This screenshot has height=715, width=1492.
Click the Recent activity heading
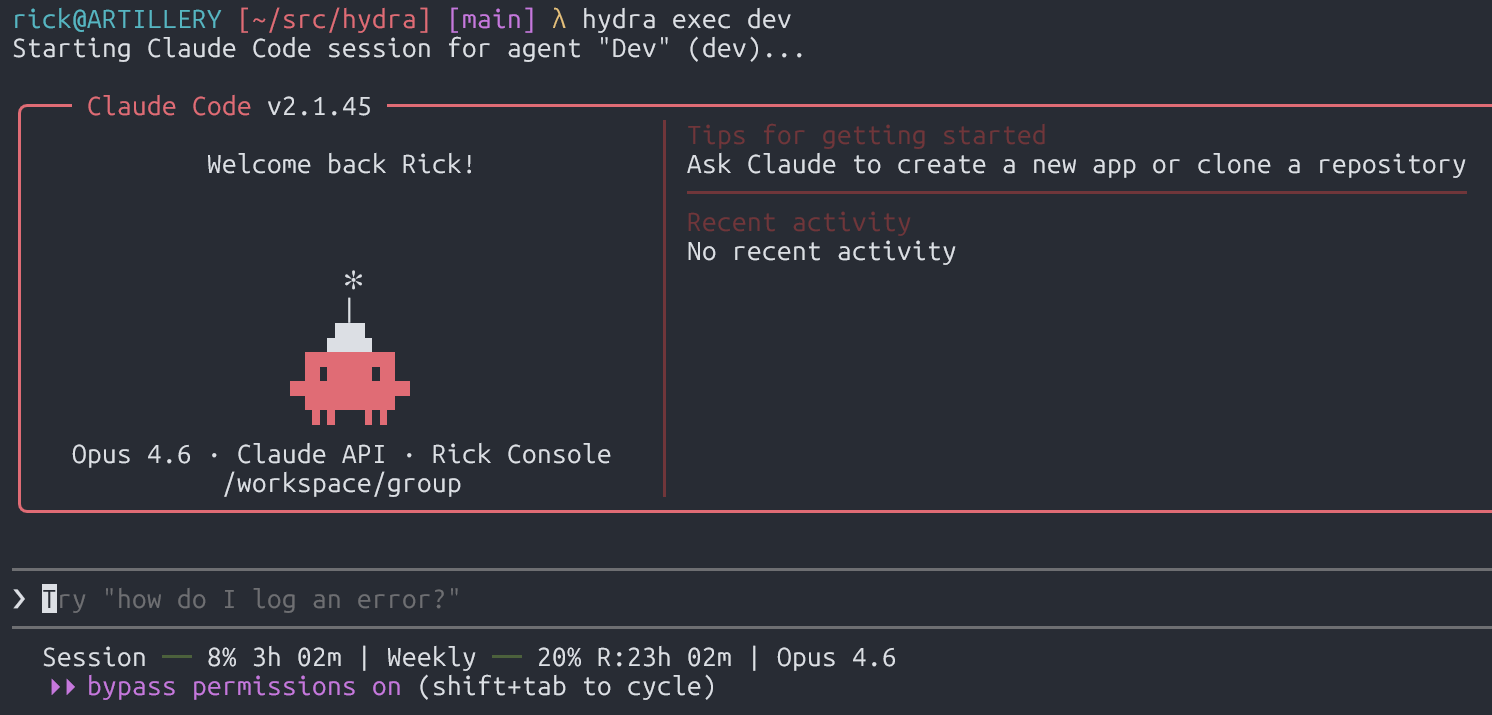[799, 222]
